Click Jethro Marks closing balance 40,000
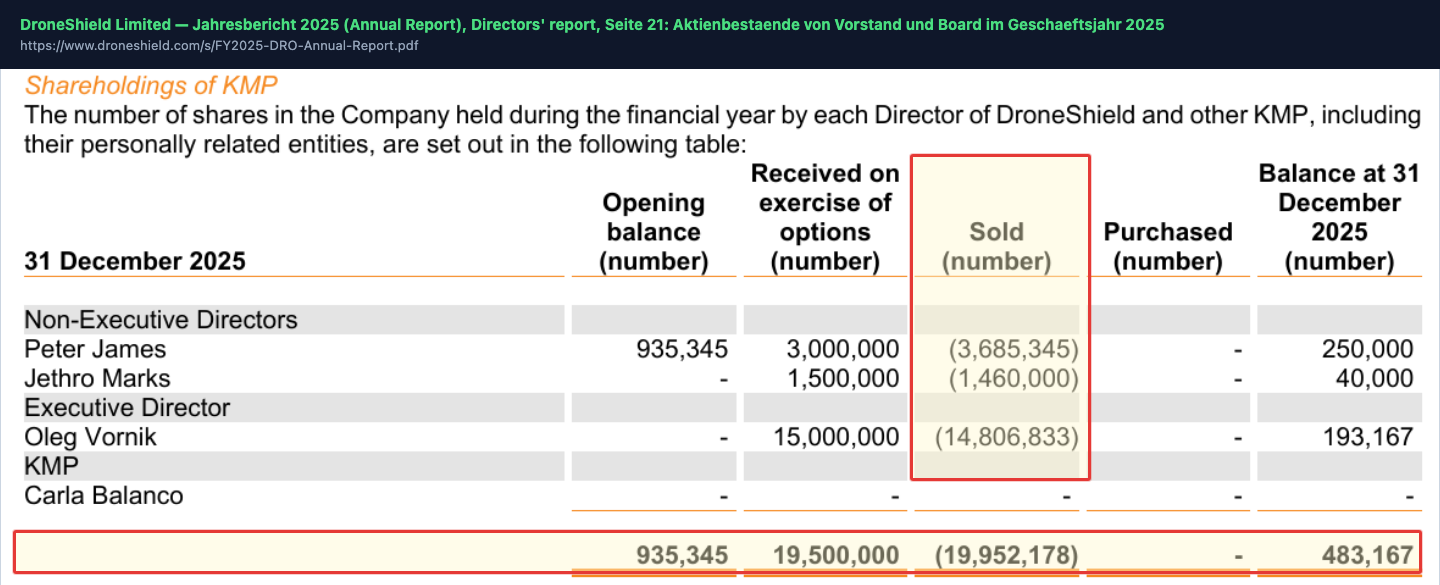 point(1375,378)
